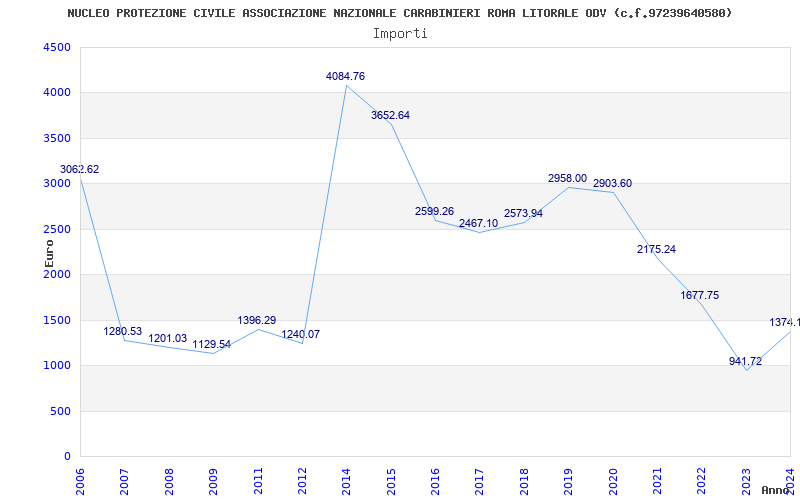
Task: Click the 3500 y-axis tick label
Action: click(57, 138)
